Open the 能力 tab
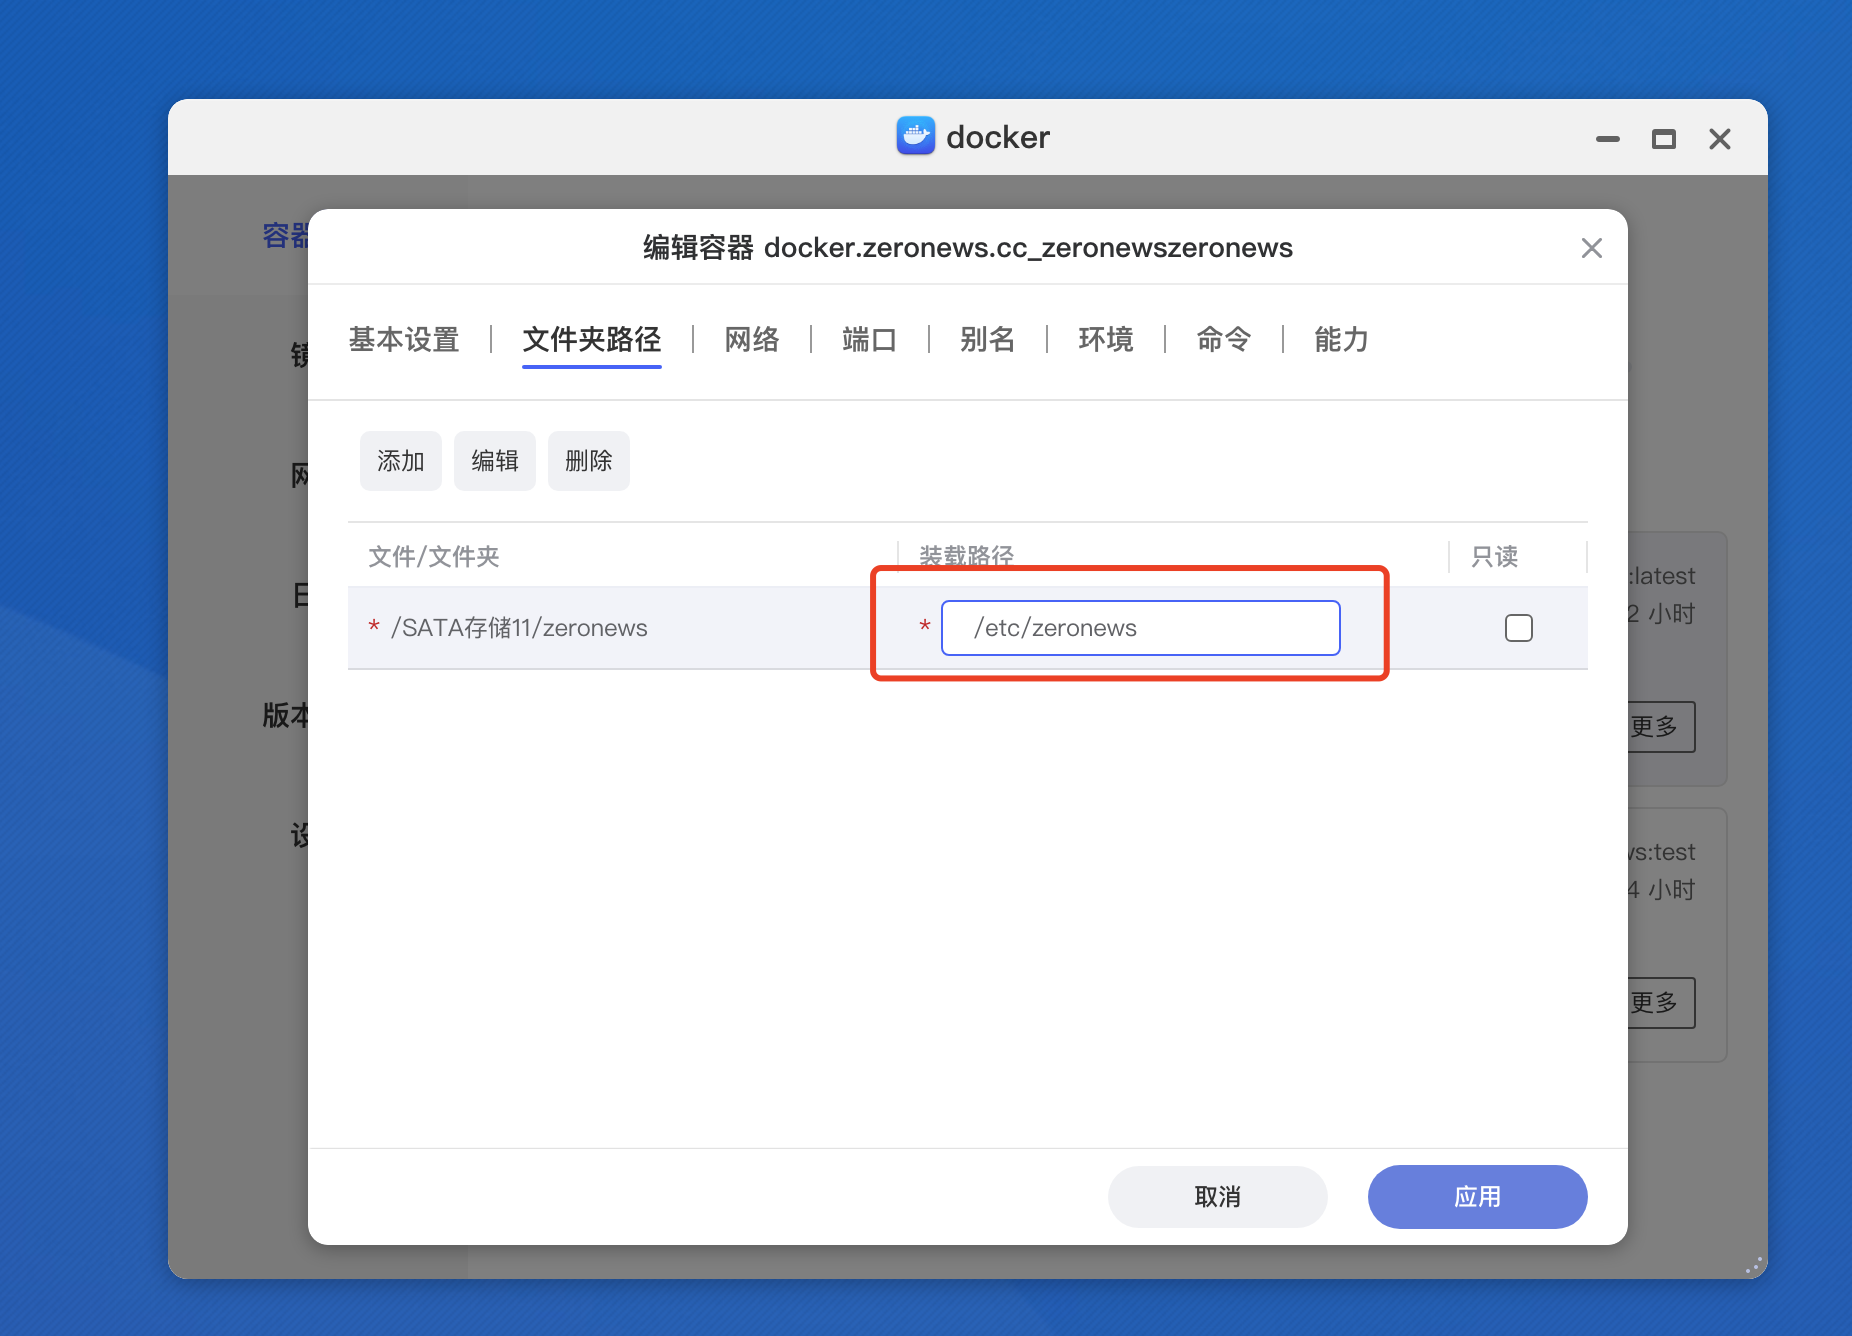Viewport: 1852px width, 1336px height. pos(1342,340)
